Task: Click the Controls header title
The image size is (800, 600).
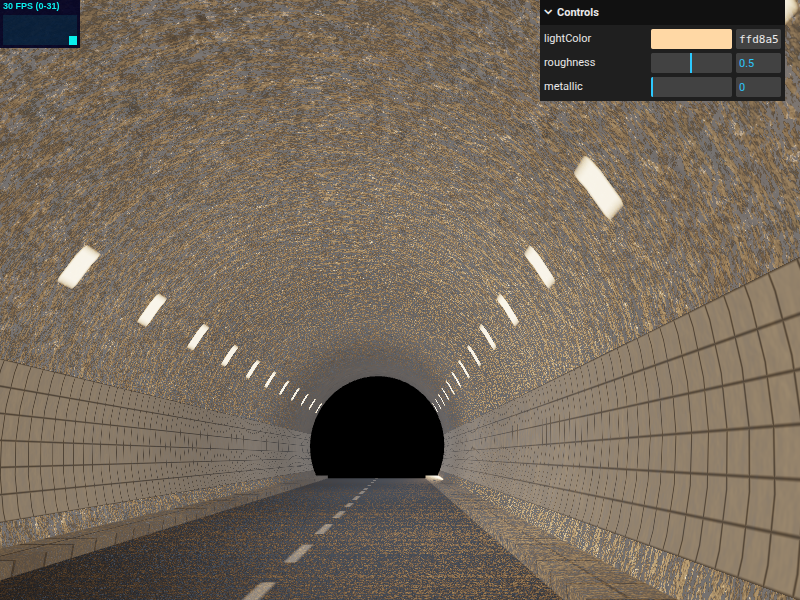Action: pos(580,12)
